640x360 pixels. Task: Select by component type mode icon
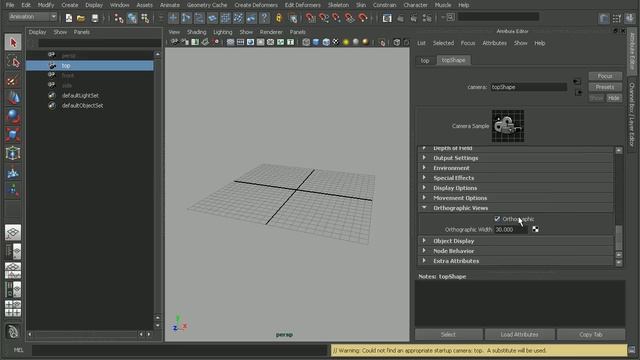pyautogui.click(x=145, y=18)
